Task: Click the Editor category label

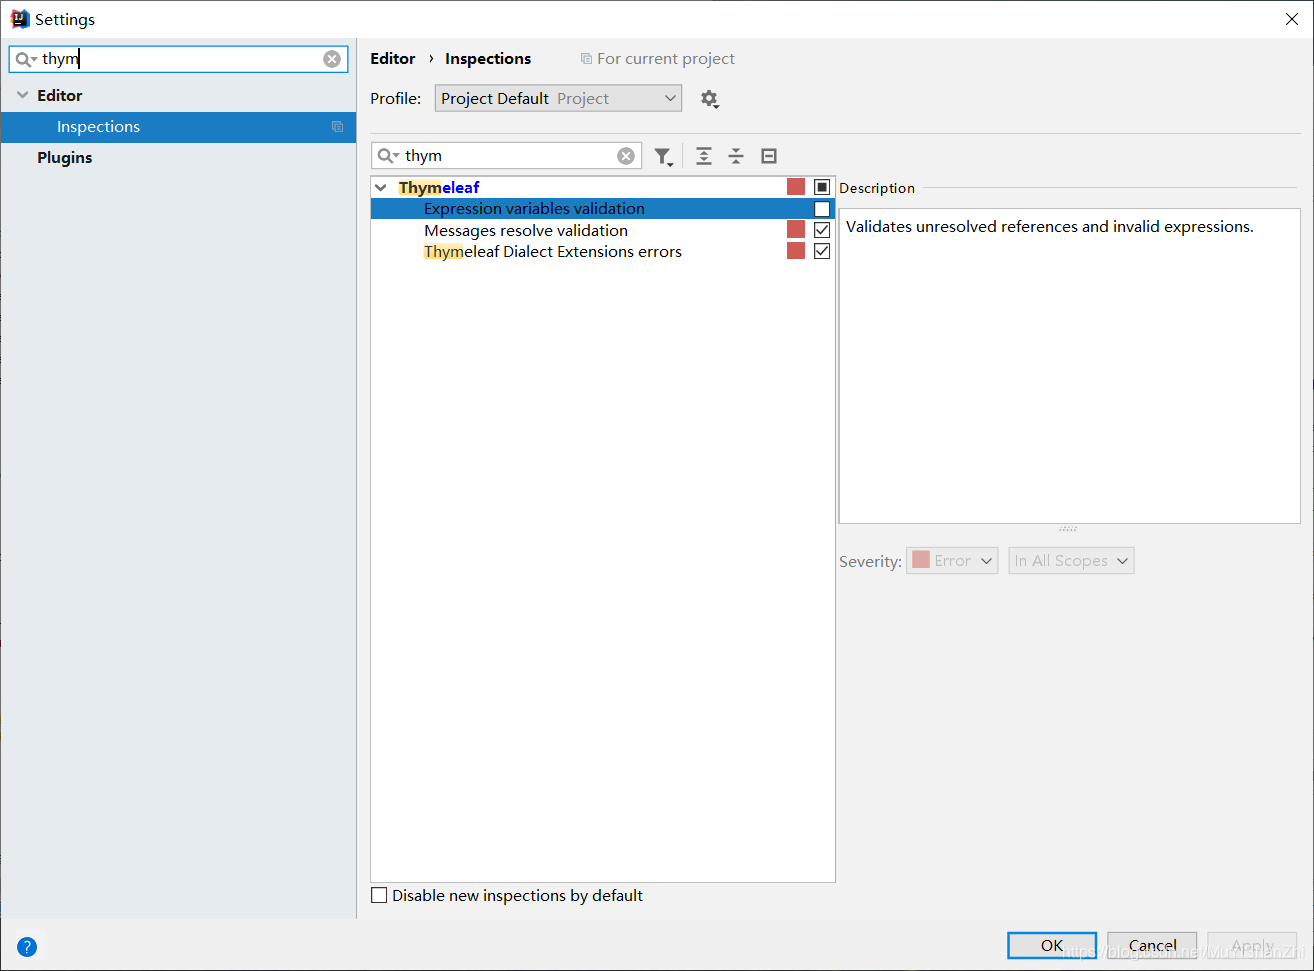Action: point(60,95)
